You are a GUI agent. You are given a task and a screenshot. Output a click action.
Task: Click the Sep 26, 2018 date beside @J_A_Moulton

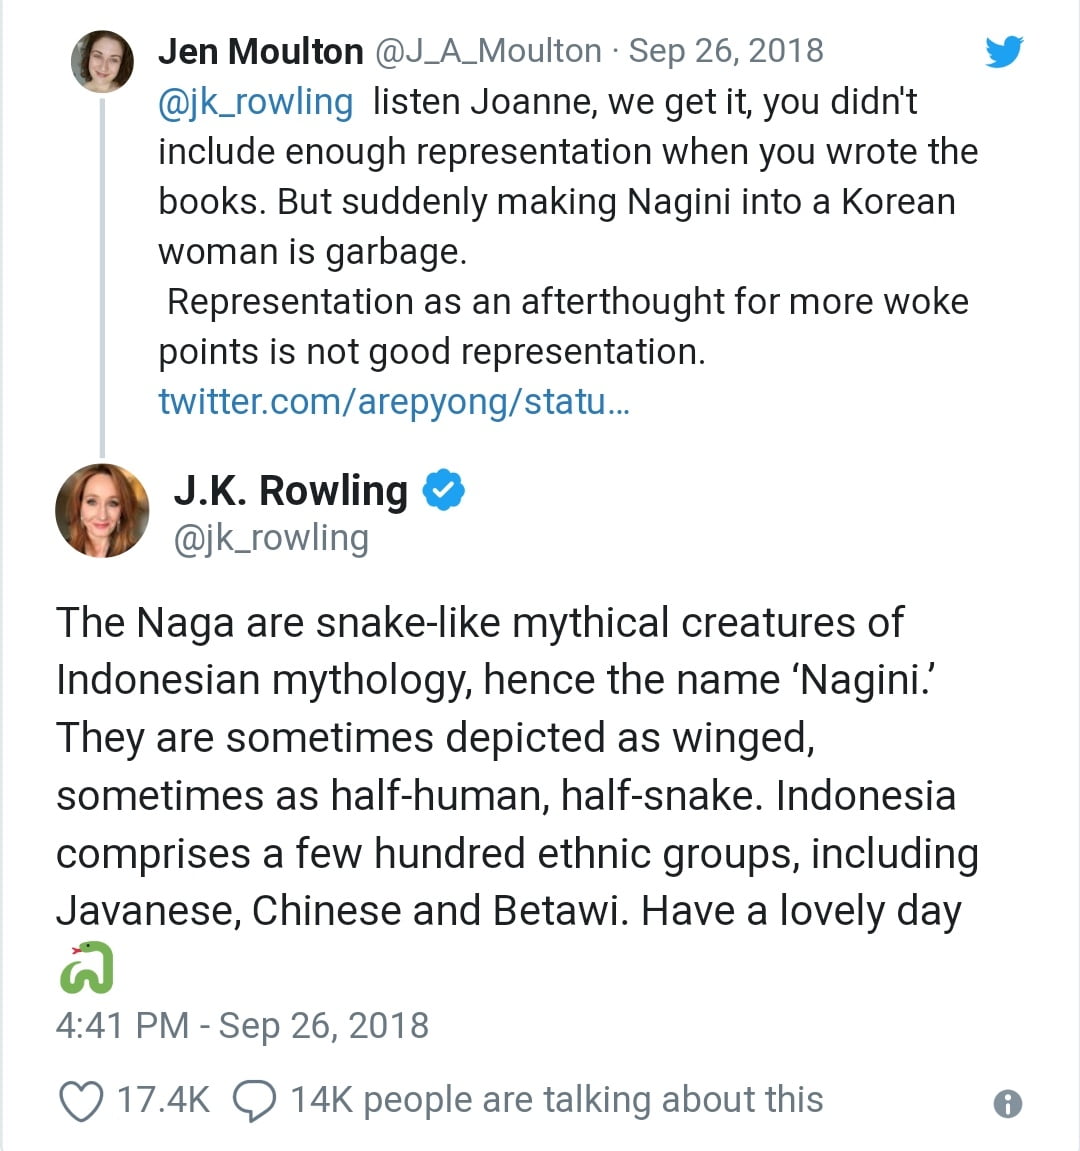(726, 51)
